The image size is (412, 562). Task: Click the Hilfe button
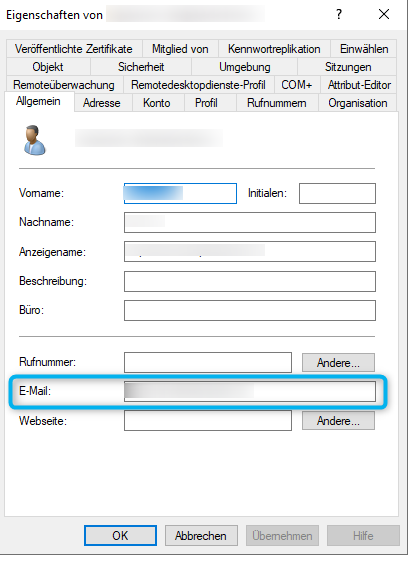(x=363, y=535)
